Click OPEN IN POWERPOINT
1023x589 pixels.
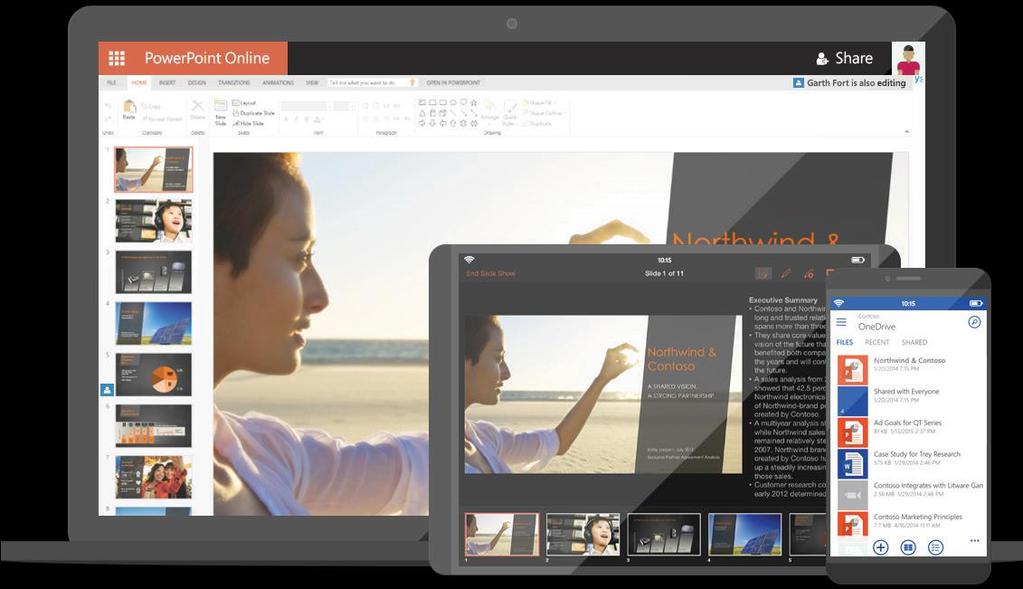(453, 83)
